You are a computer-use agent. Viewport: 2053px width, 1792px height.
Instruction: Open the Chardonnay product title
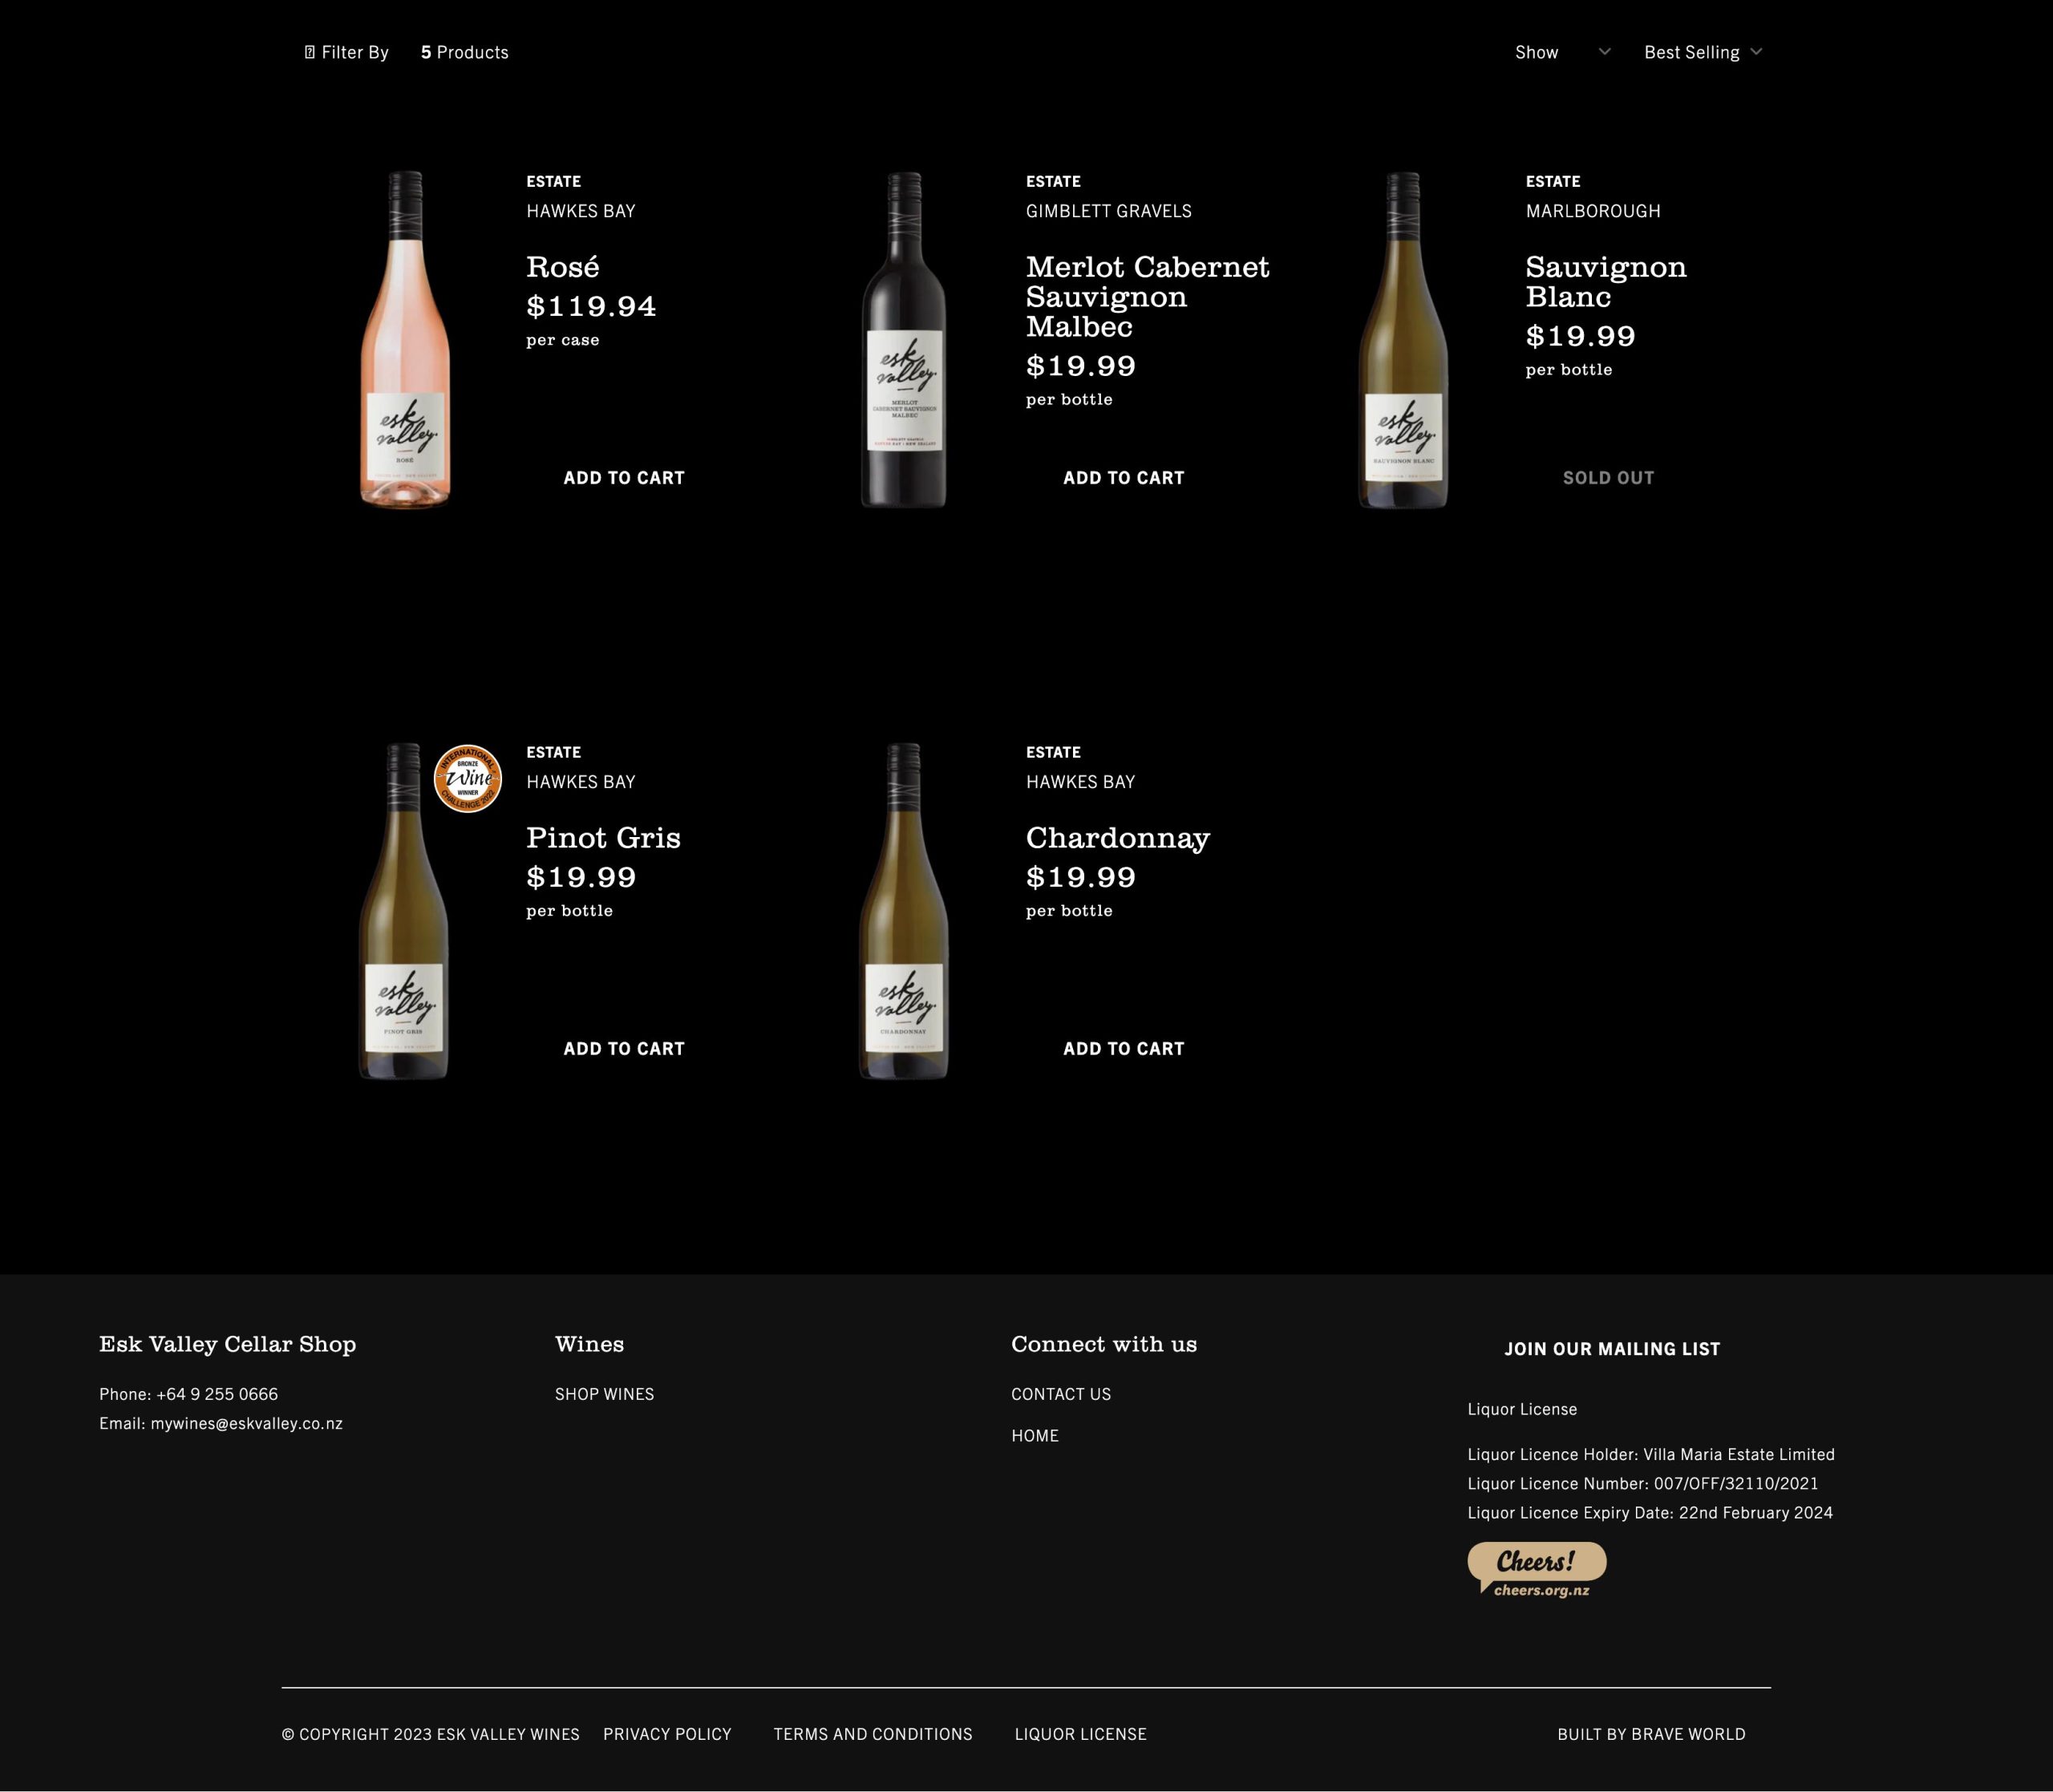pyautogui.click(x=1118, y=838)
